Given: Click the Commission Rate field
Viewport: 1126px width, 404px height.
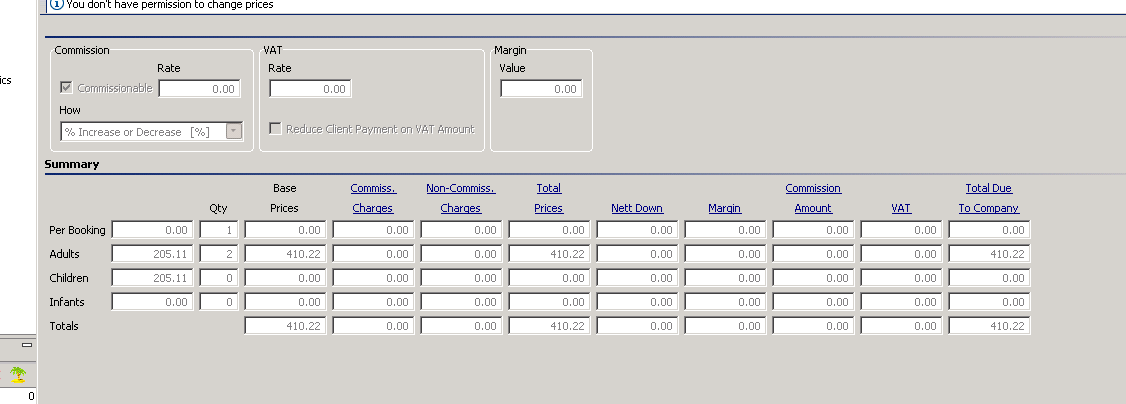Looking at the screenshot, I should coord(199,89).
